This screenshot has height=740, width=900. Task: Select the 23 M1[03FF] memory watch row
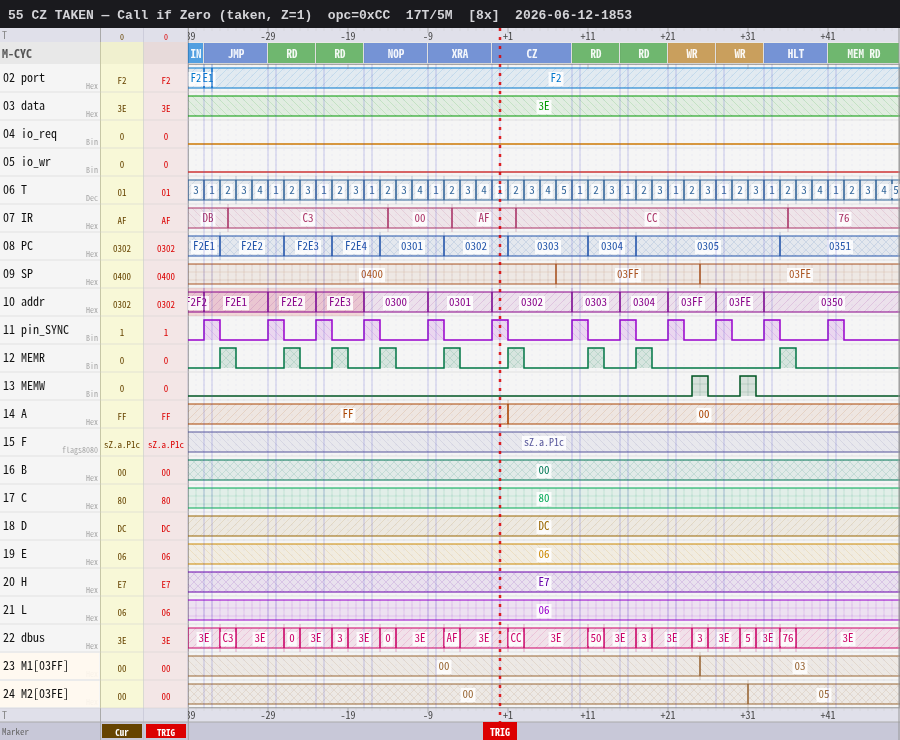point(450,666)
